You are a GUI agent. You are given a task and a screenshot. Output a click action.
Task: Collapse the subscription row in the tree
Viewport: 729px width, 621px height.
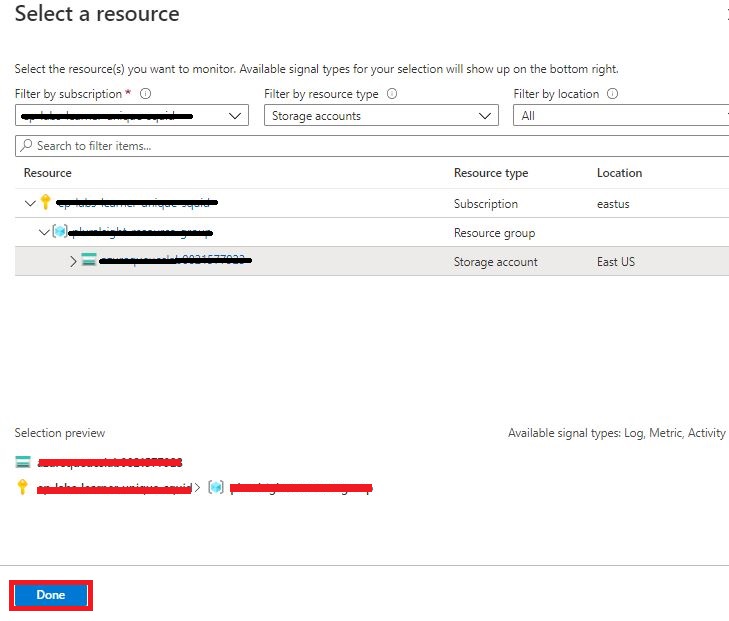pyautogui.click(x=29, y=203)
